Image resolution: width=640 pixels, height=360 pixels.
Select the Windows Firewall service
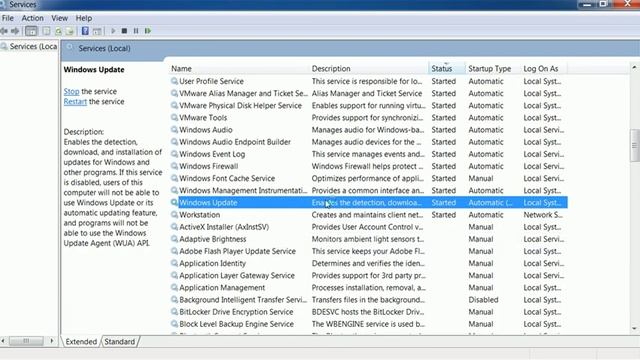[369, 166]
